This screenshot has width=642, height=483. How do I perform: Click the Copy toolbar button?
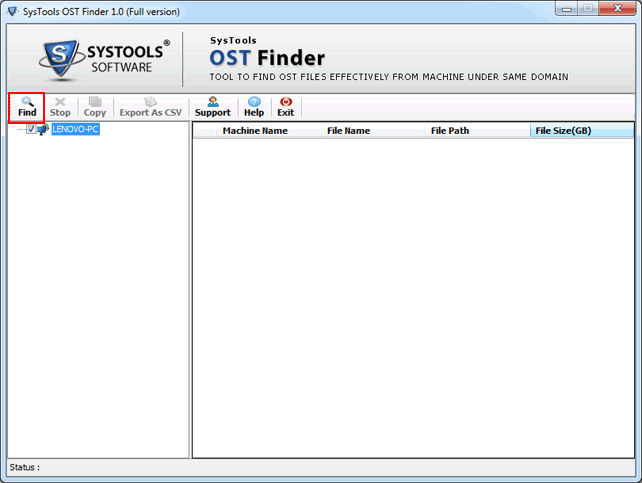(95, 107)
